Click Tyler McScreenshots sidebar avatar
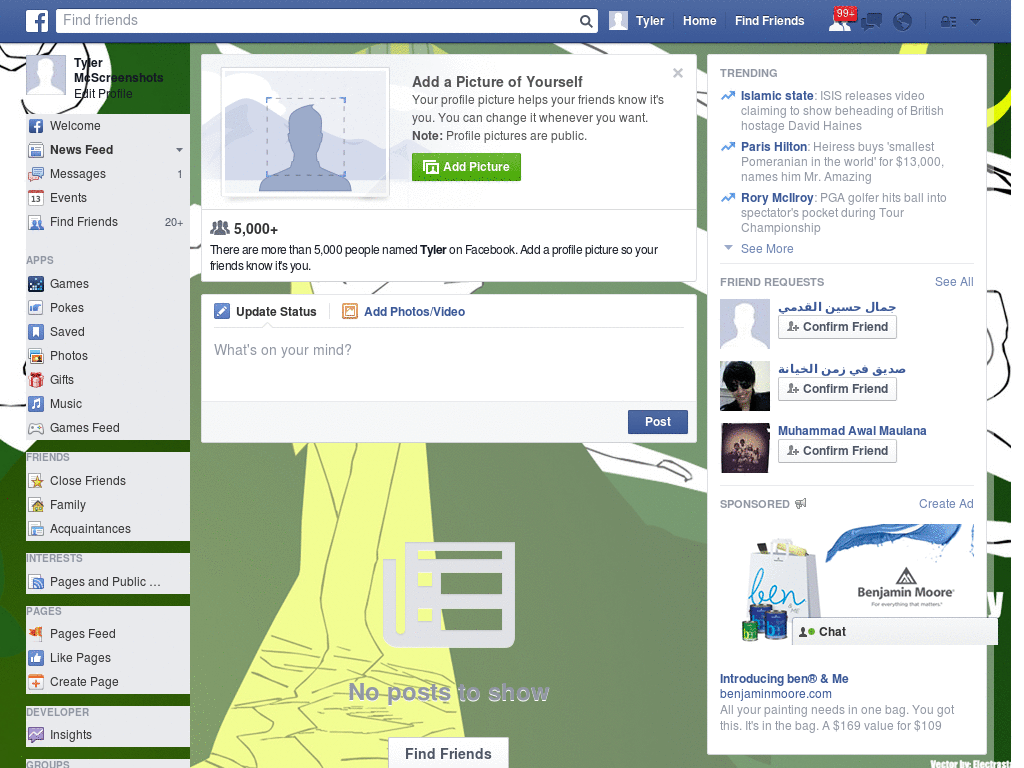Screen dimensions: 1024x768 click(x=46, y=76)
